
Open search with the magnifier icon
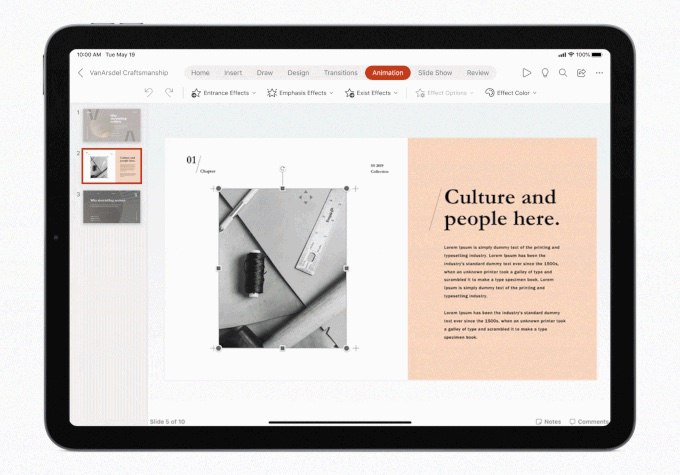(563, 73)
